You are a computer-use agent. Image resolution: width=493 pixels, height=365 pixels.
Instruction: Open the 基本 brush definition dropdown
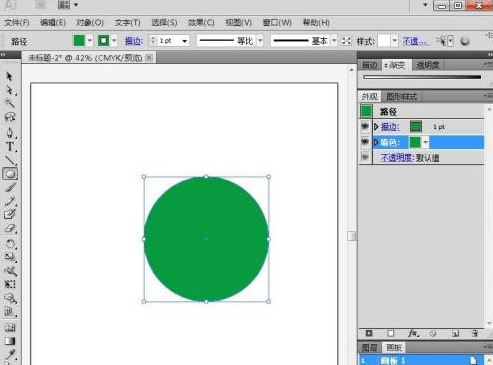pos(334,41)
